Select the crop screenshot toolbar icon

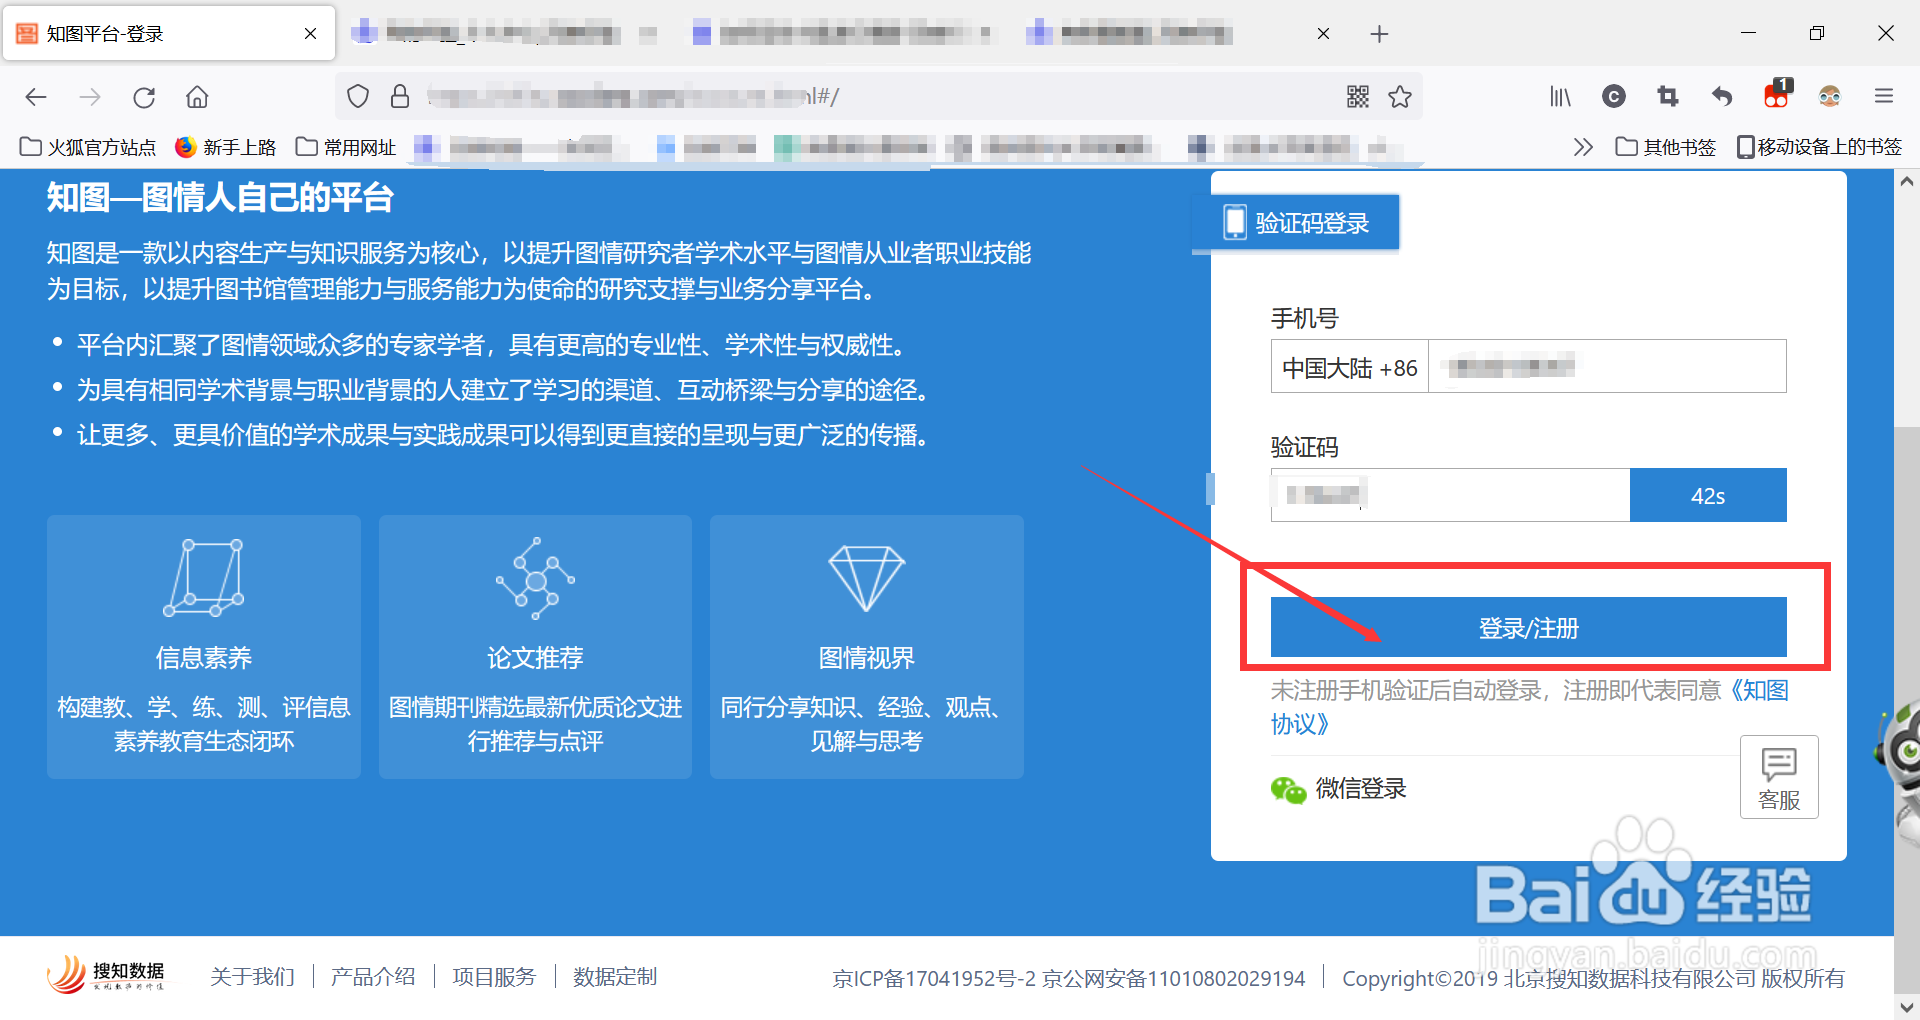click(x=1667, y=96)
